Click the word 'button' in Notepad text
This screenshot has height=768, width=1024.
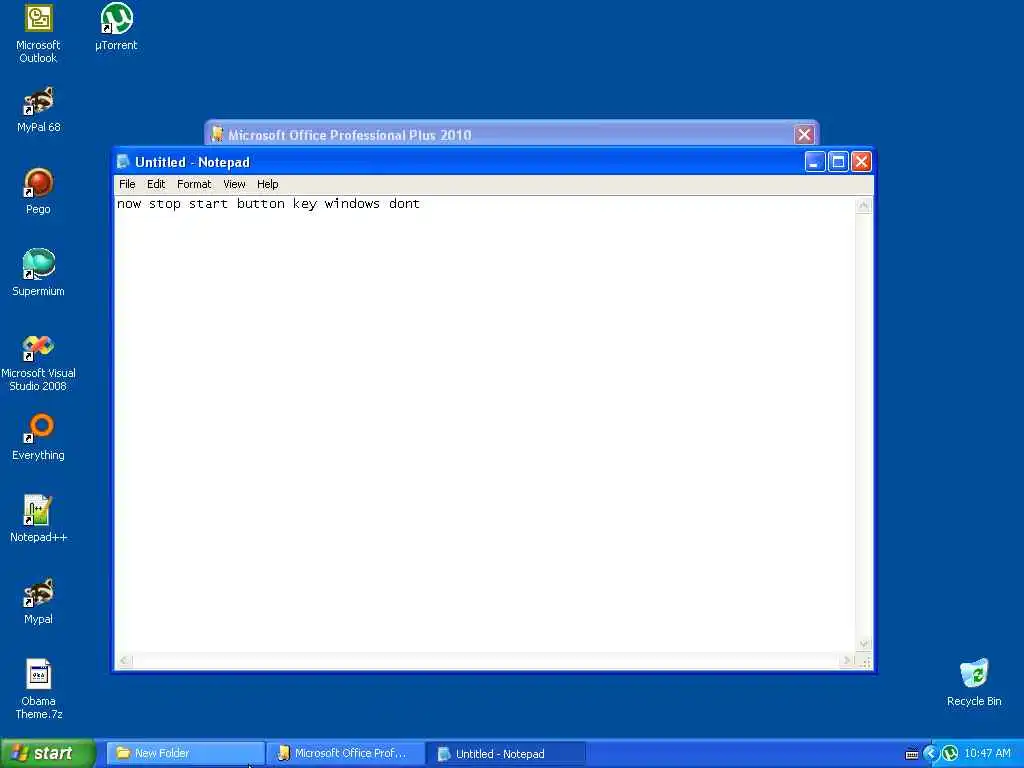point(261,204)
